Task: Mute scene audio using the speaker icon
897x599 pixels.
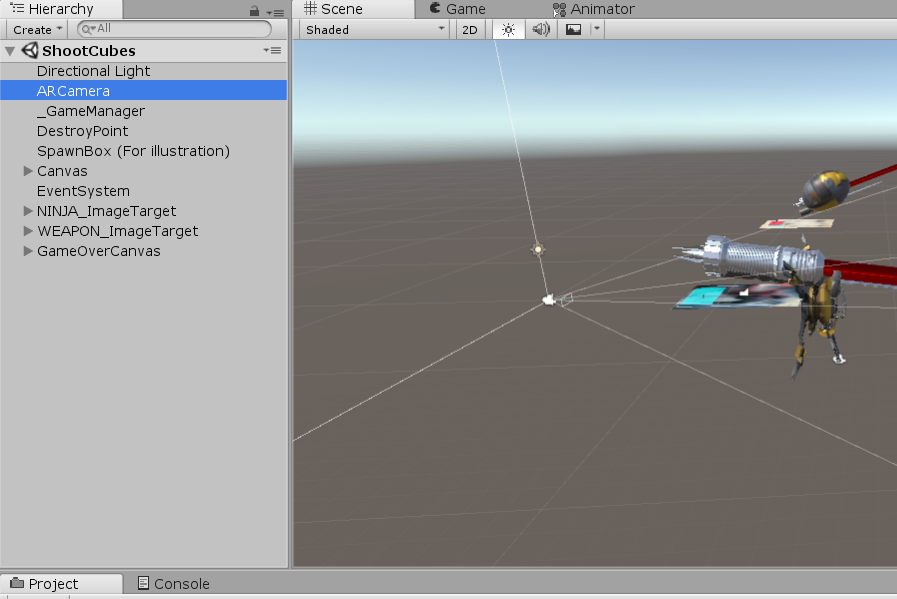Action: [x=540, y=29]
